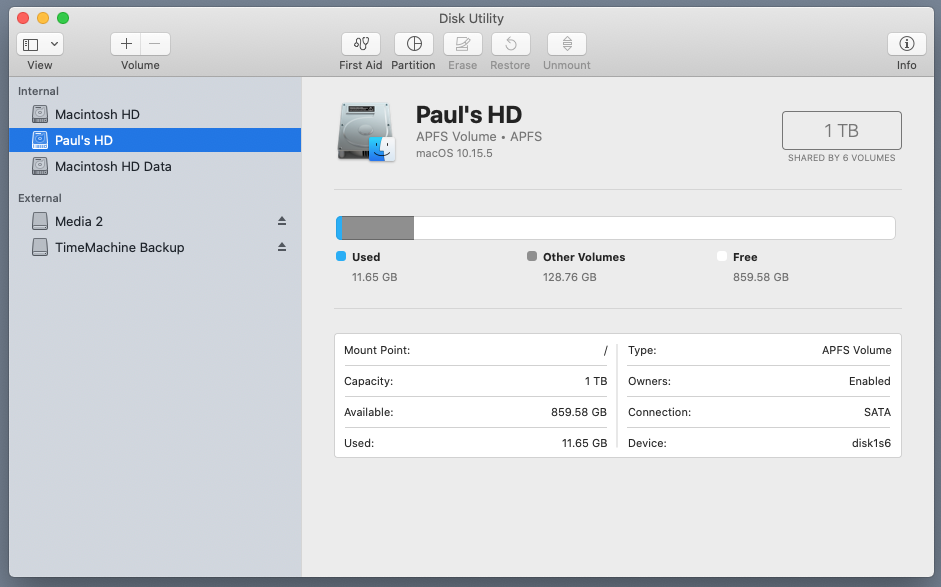Click the Internal section header

[x=38, y=91]
